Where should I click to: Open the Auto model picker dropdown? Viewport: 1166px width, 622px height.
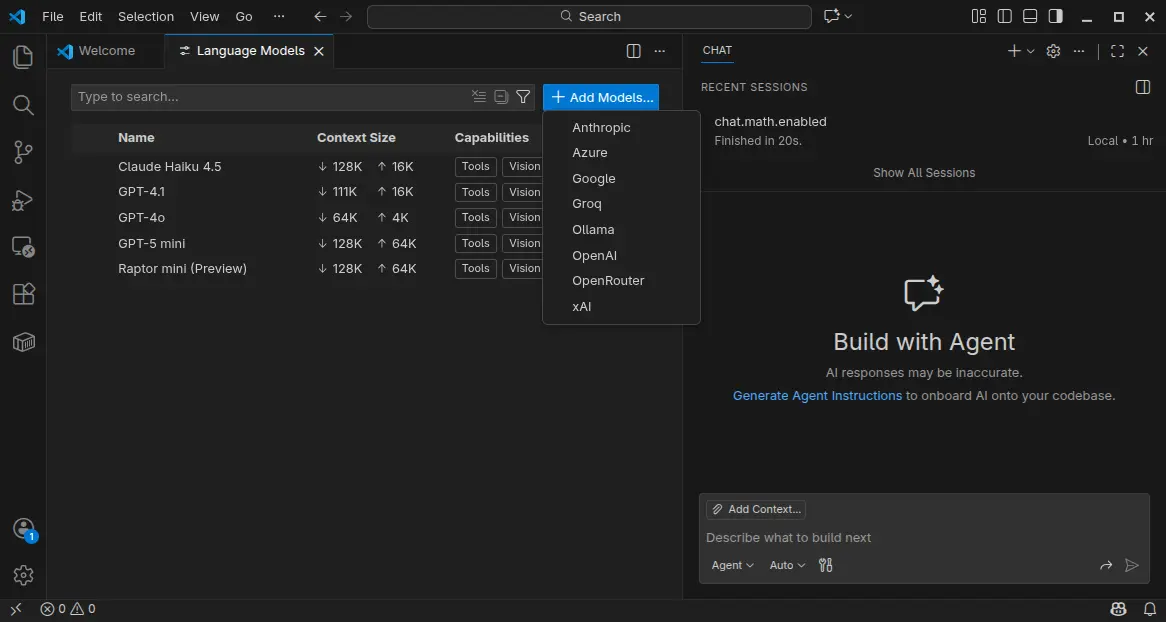click(x=787, y=565)
